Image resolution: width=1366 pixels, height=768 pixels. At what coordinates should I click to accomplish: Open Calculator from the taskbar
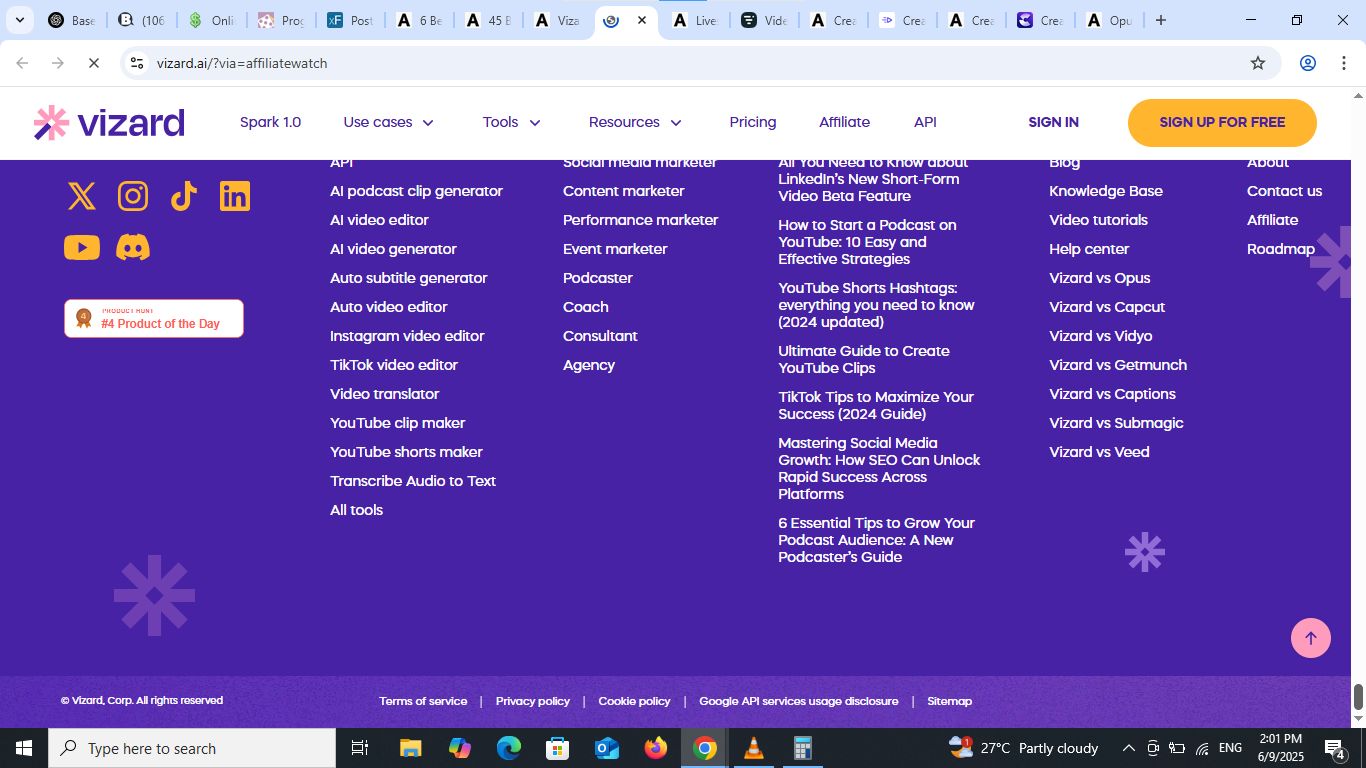coord(803,748)
